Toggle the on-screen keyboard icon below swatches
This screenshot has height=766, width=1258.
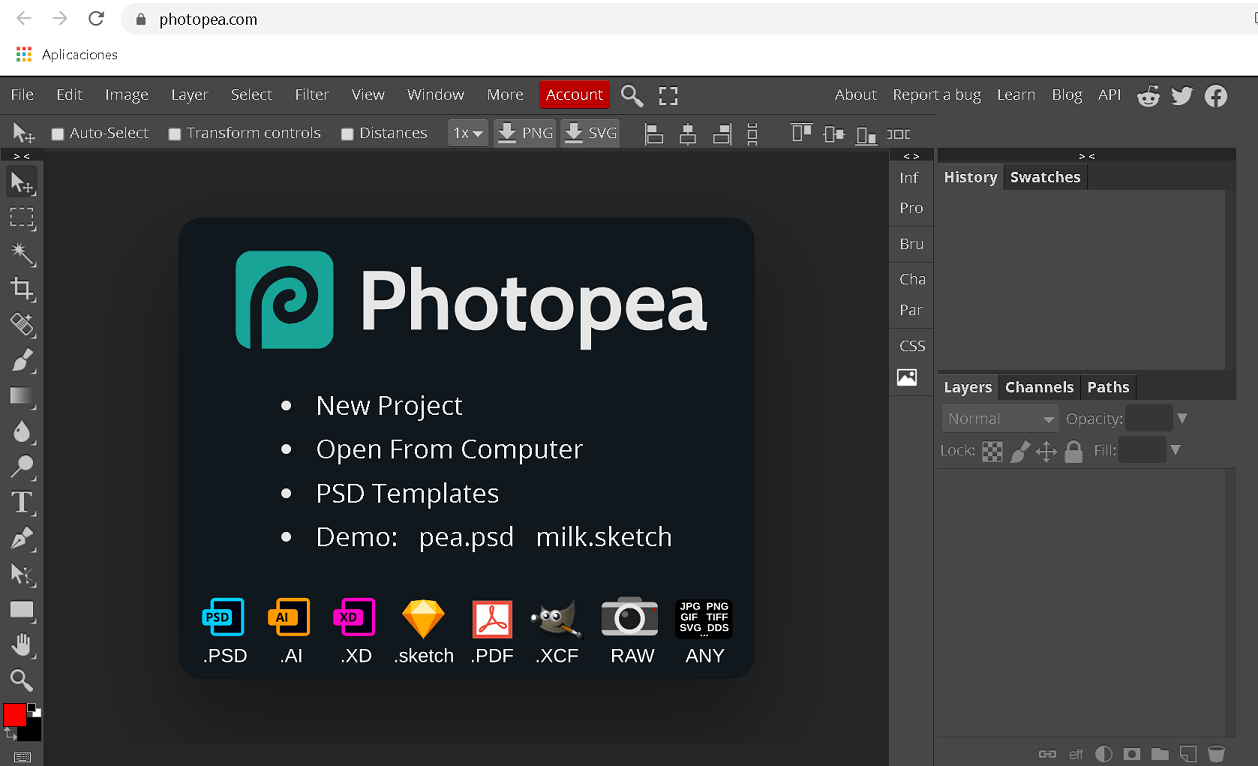[22, 757]
